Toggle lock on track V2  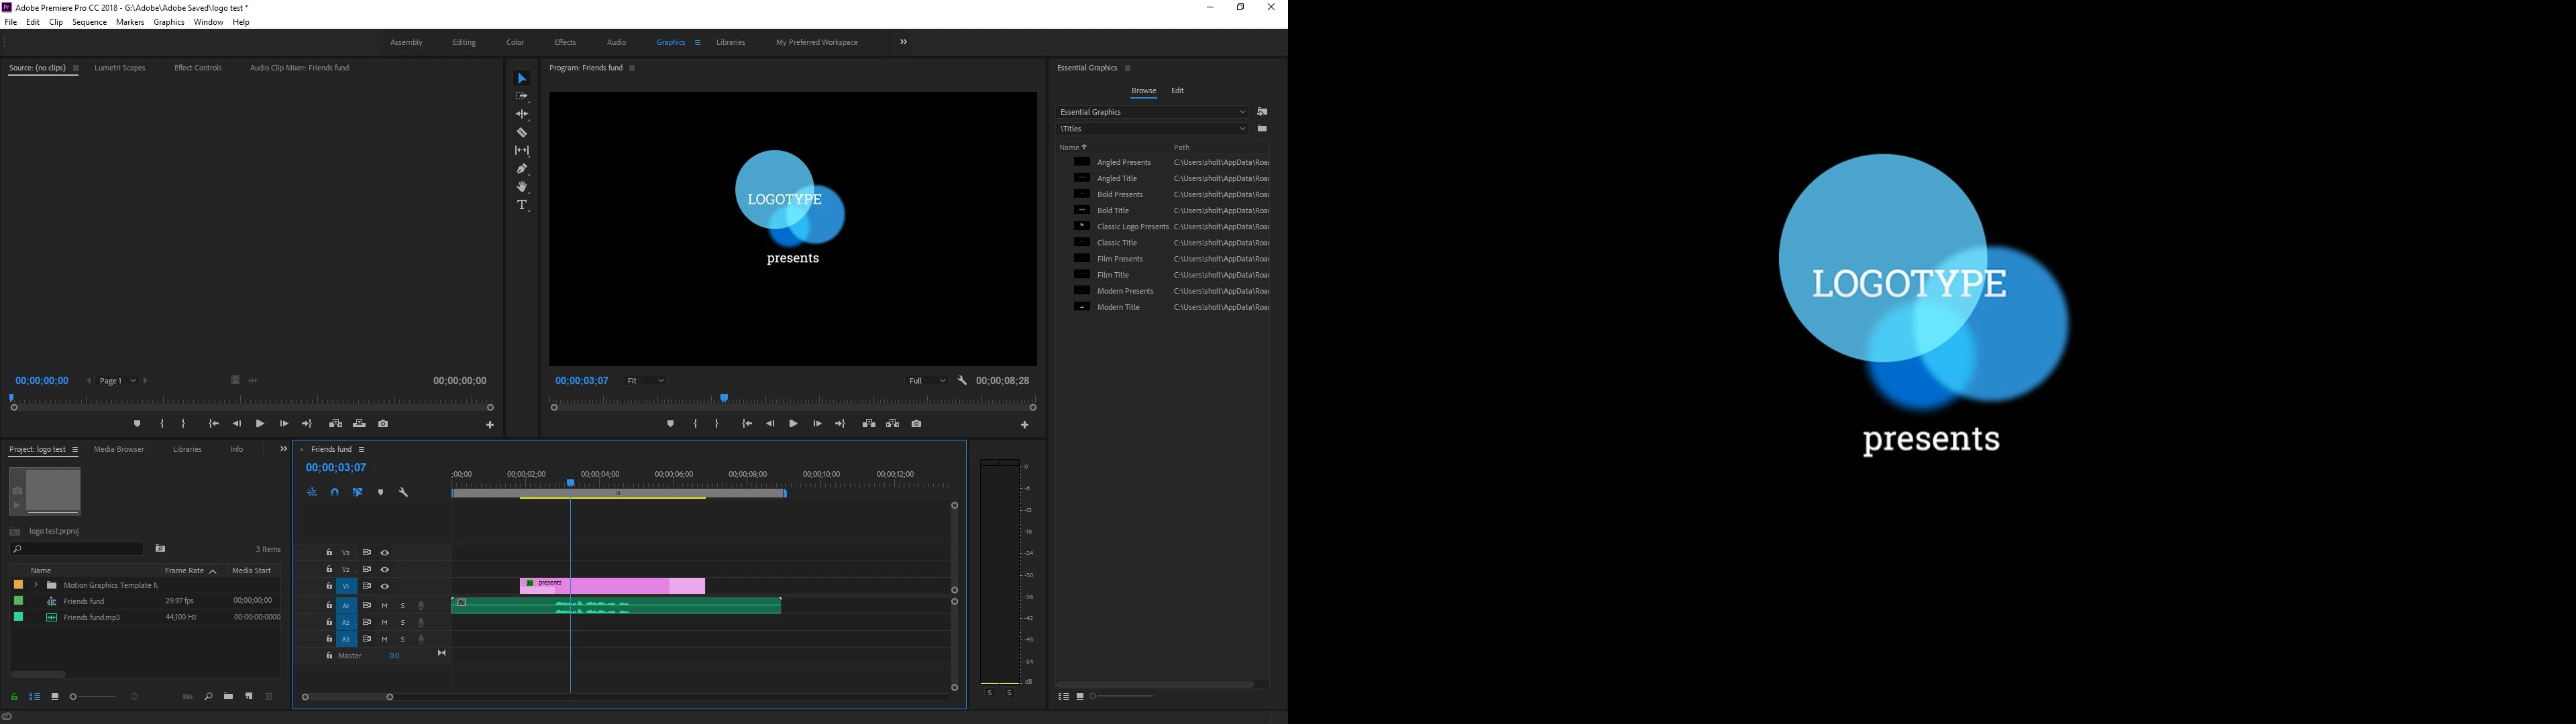tap(329, 569)
